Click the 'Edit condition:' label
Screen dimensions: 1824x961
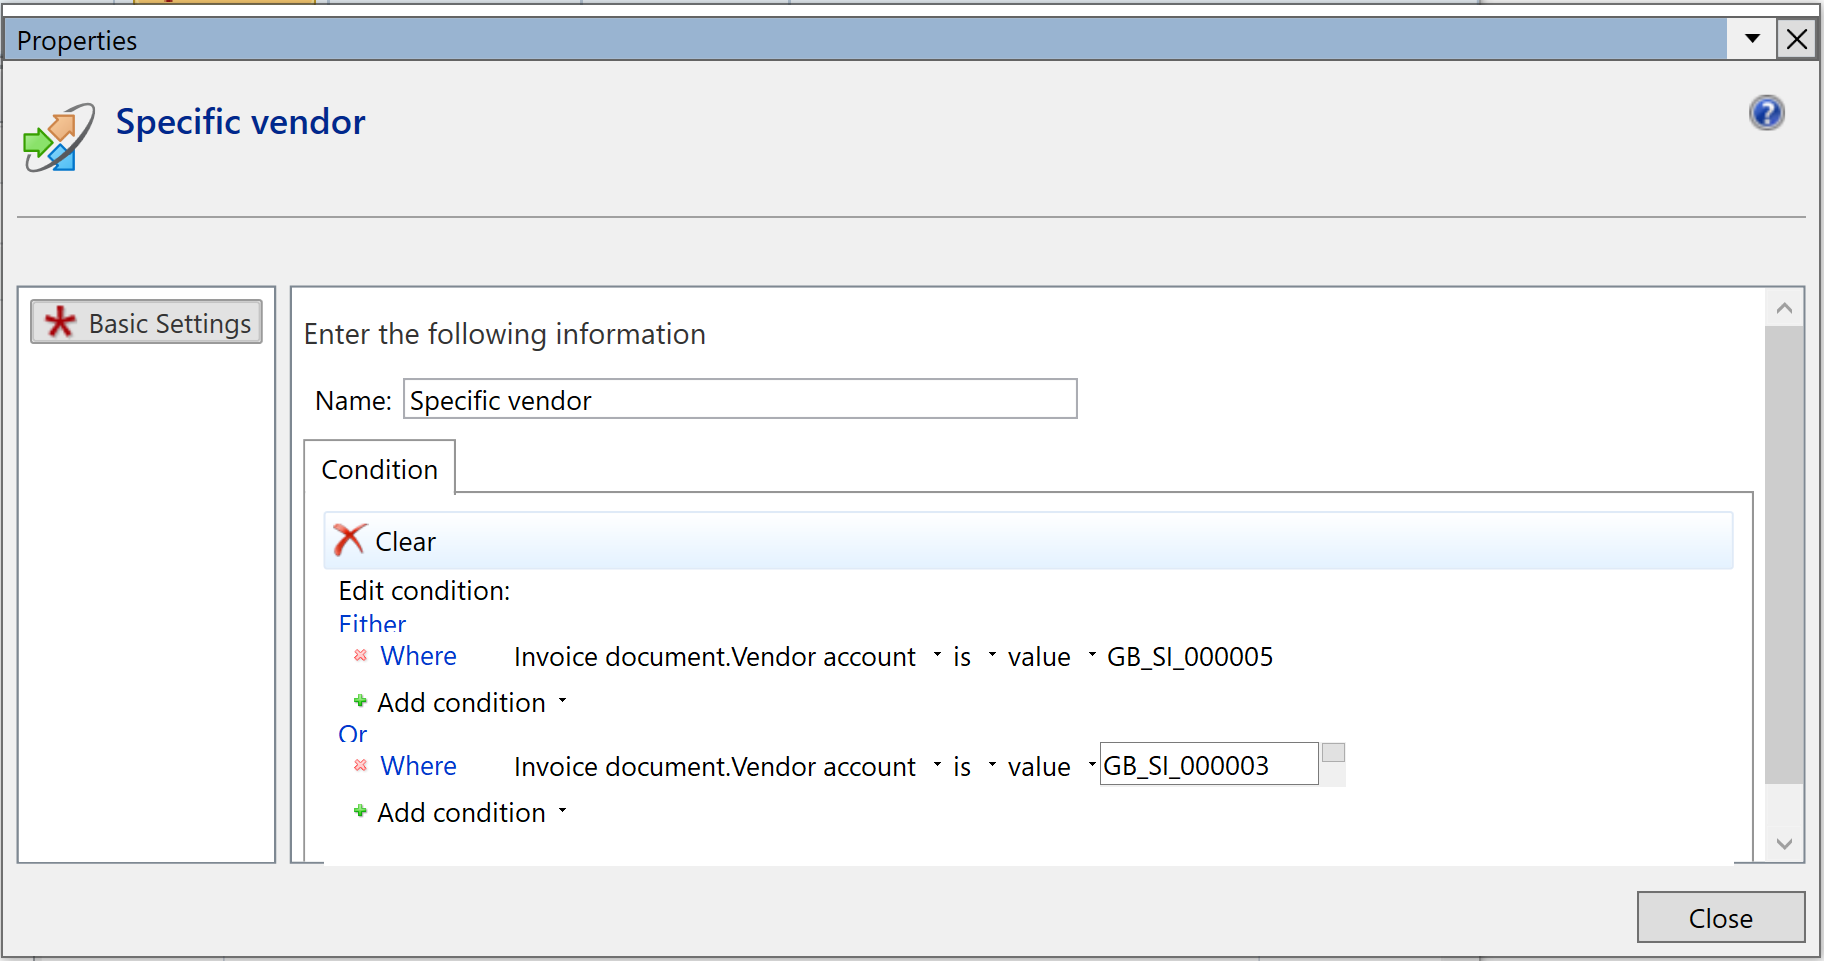pyautogui.click(x=424, y=590)
